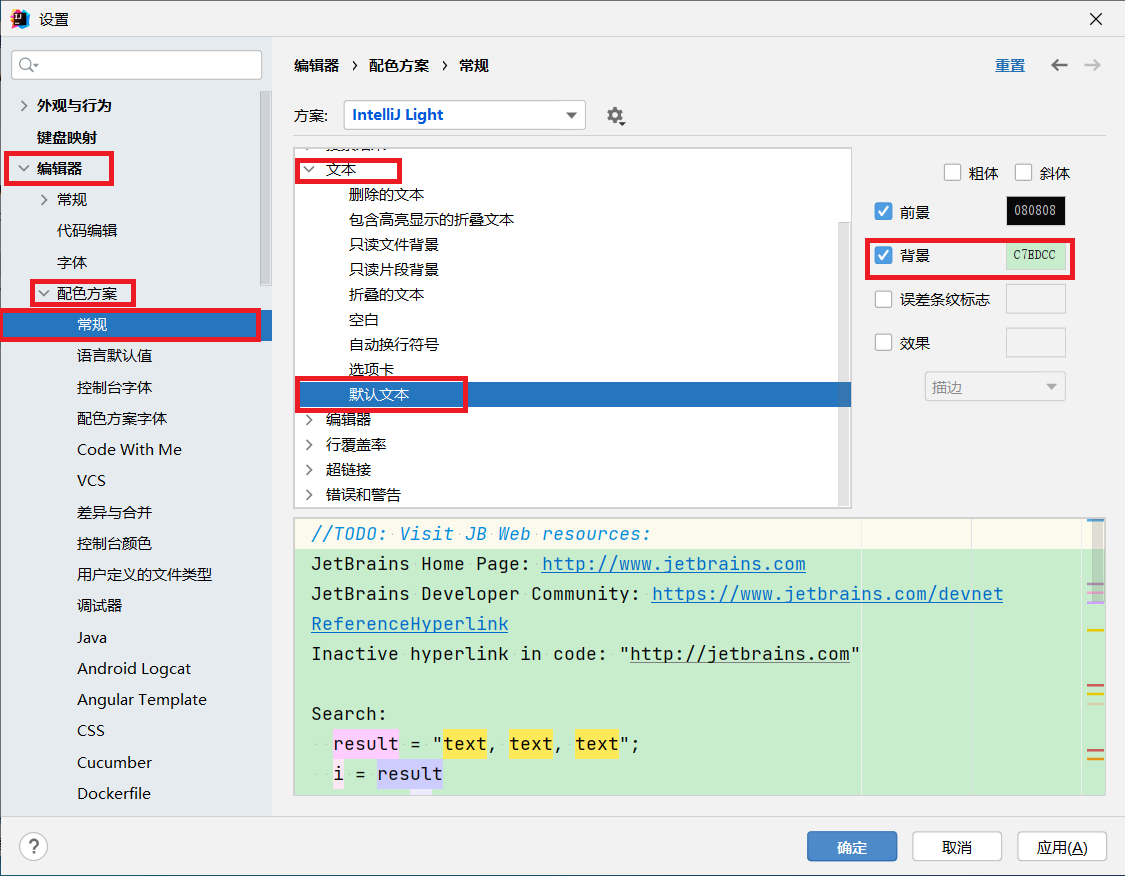Select 自动换行符号 item
This screenshot has width=1125, height=876.
(x=393, y=344)
